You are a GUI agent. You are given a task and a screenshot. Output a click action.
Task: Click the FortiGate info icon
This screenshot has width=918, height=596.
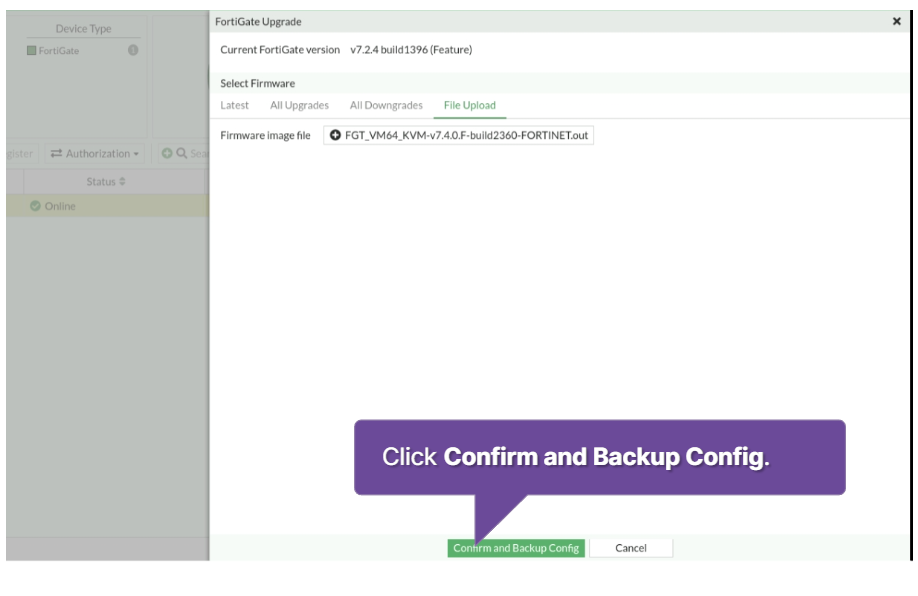click(x=133, y=50)
